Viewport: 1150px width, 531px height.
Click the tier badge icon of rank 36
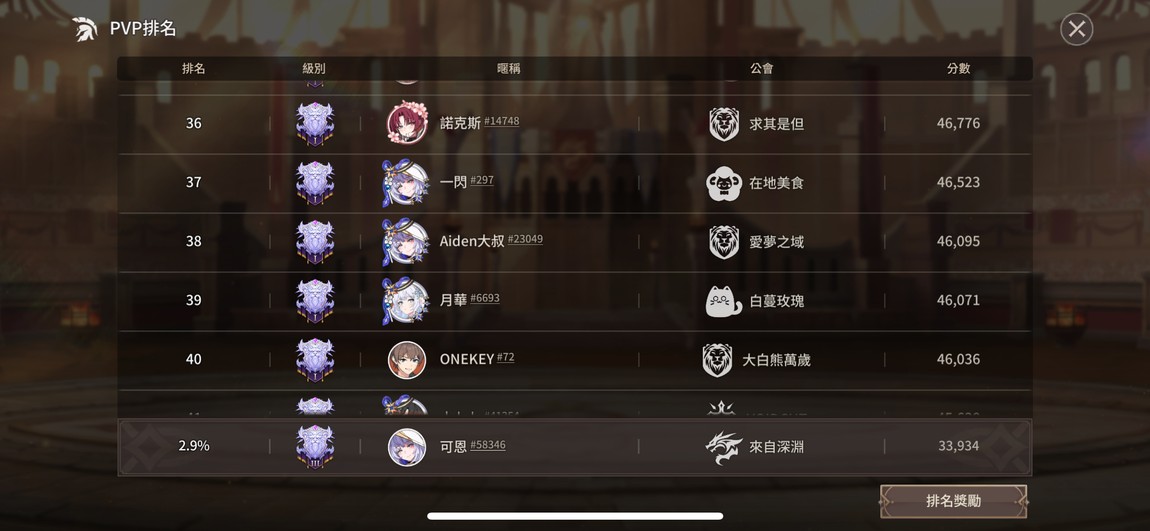pos(315,123)
